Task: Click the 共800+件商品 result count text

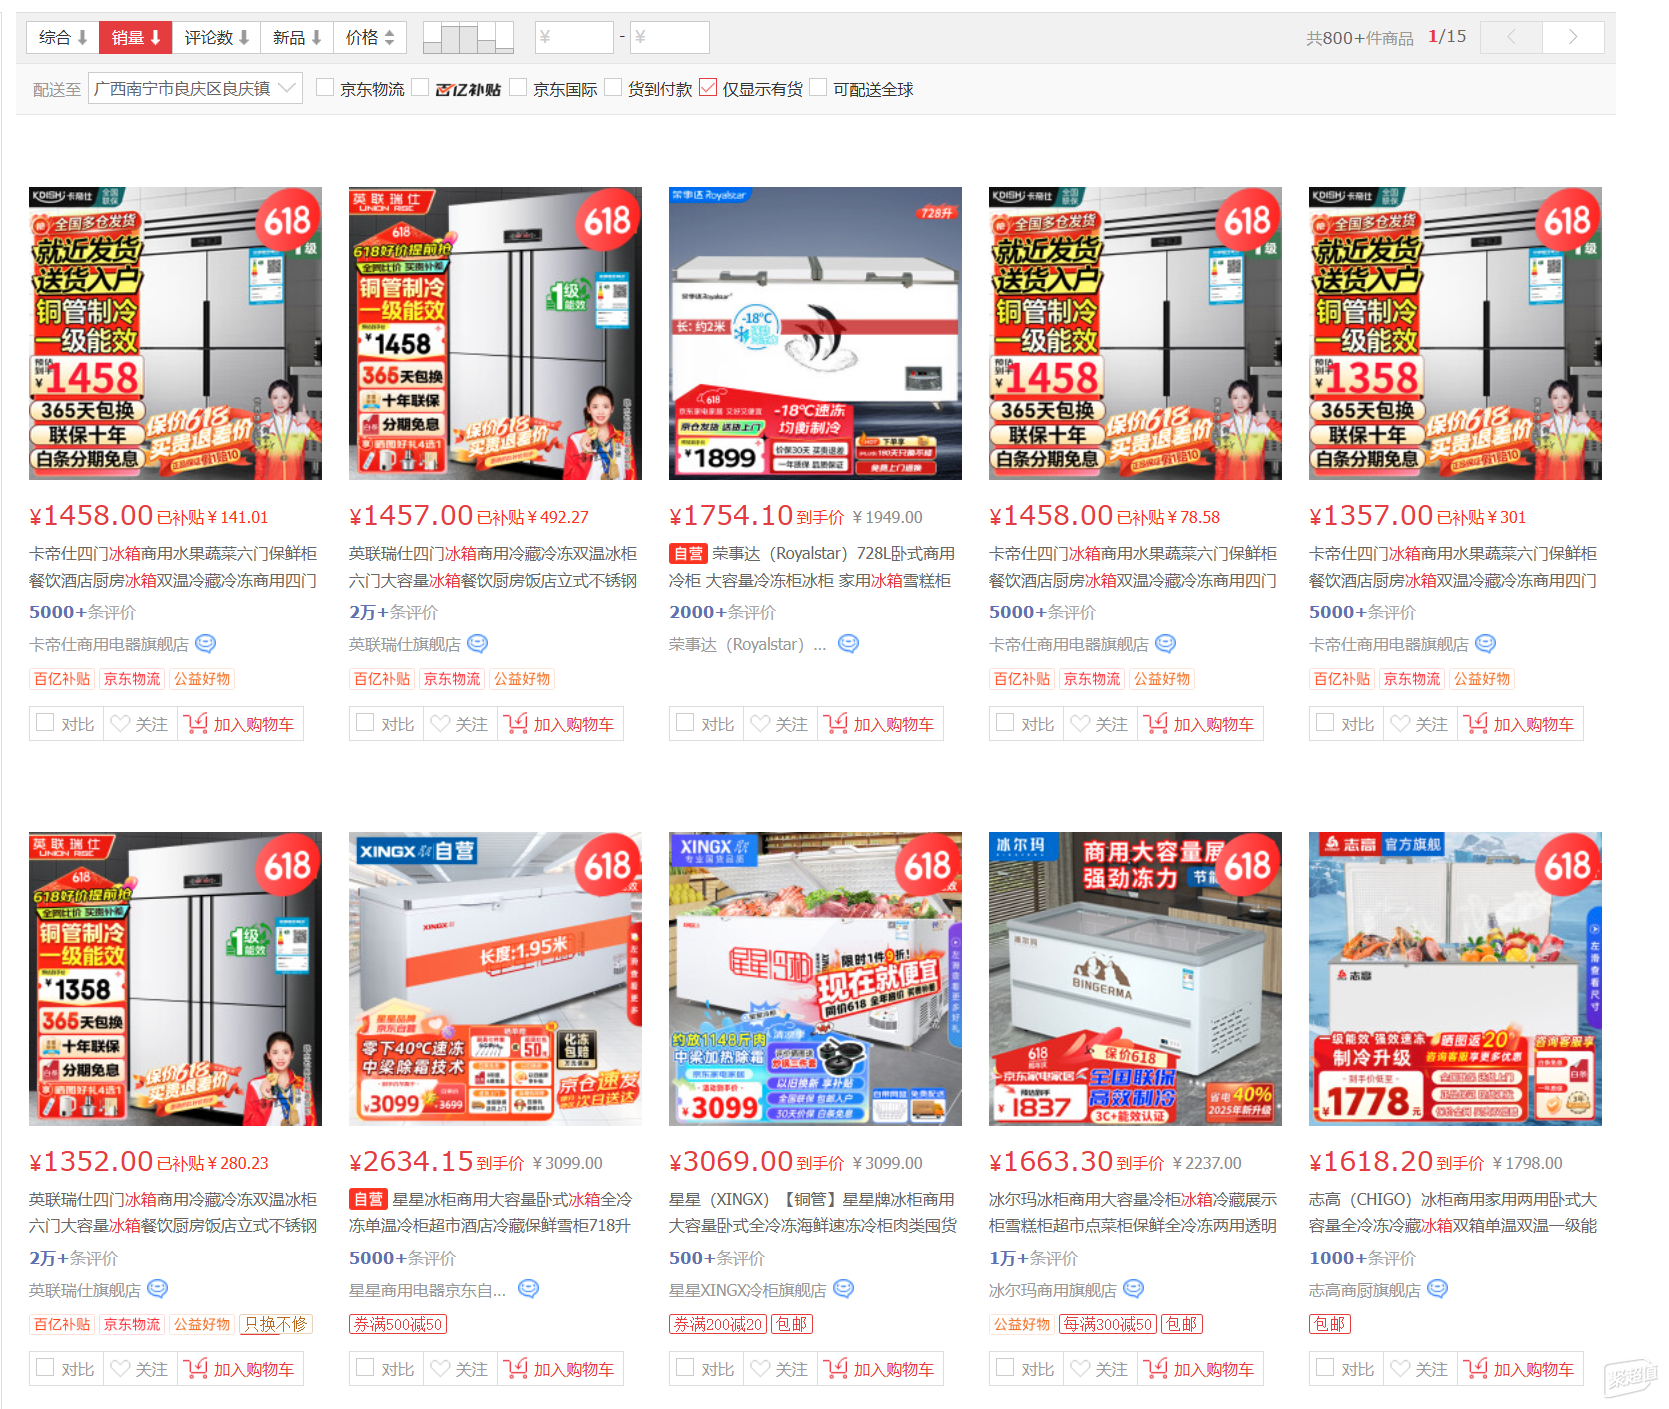Action: pos(1359,38)
